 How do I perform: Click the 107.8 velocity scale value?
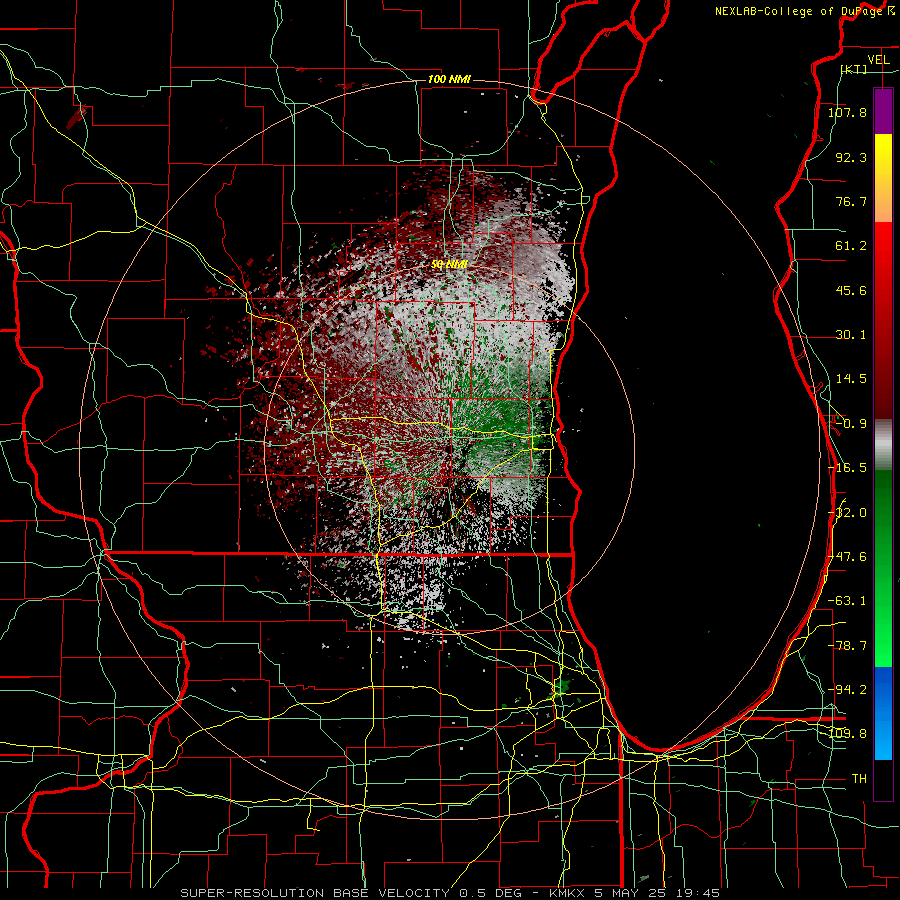tap(847, 112)
